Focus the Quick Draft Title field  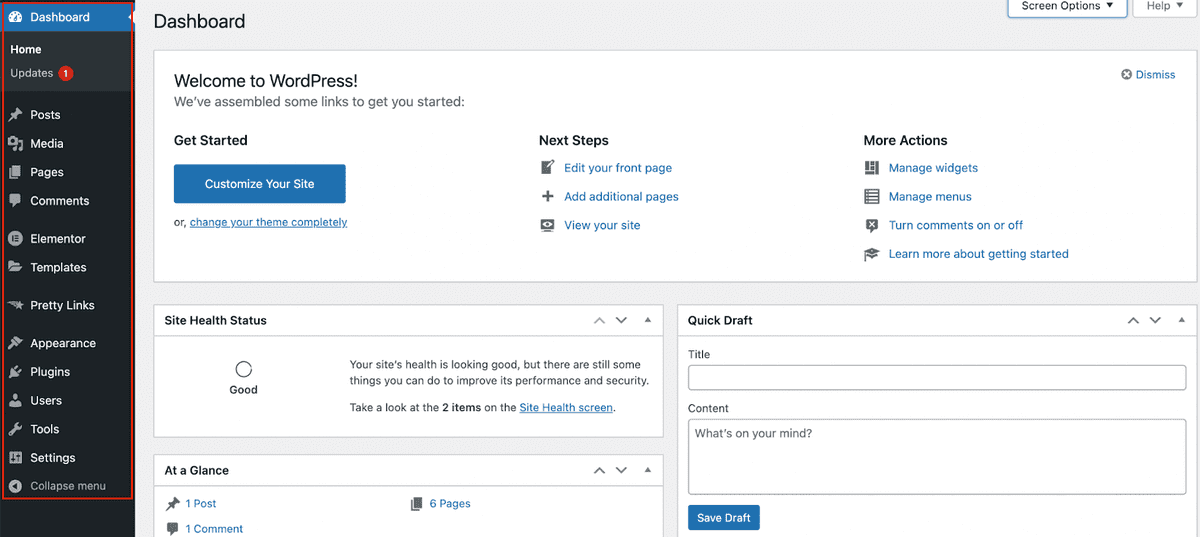[x=937, y=377]
